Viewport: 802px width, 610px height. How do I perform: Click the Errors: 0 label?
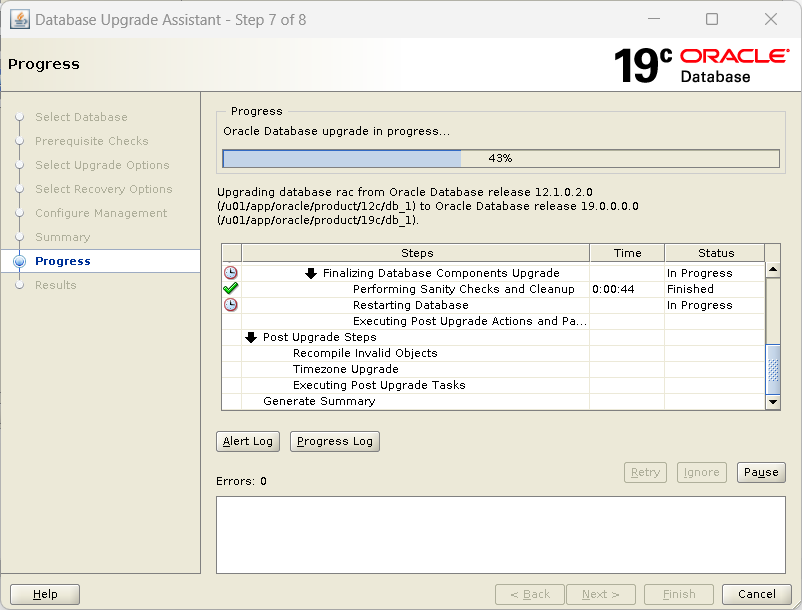point(241,481)
